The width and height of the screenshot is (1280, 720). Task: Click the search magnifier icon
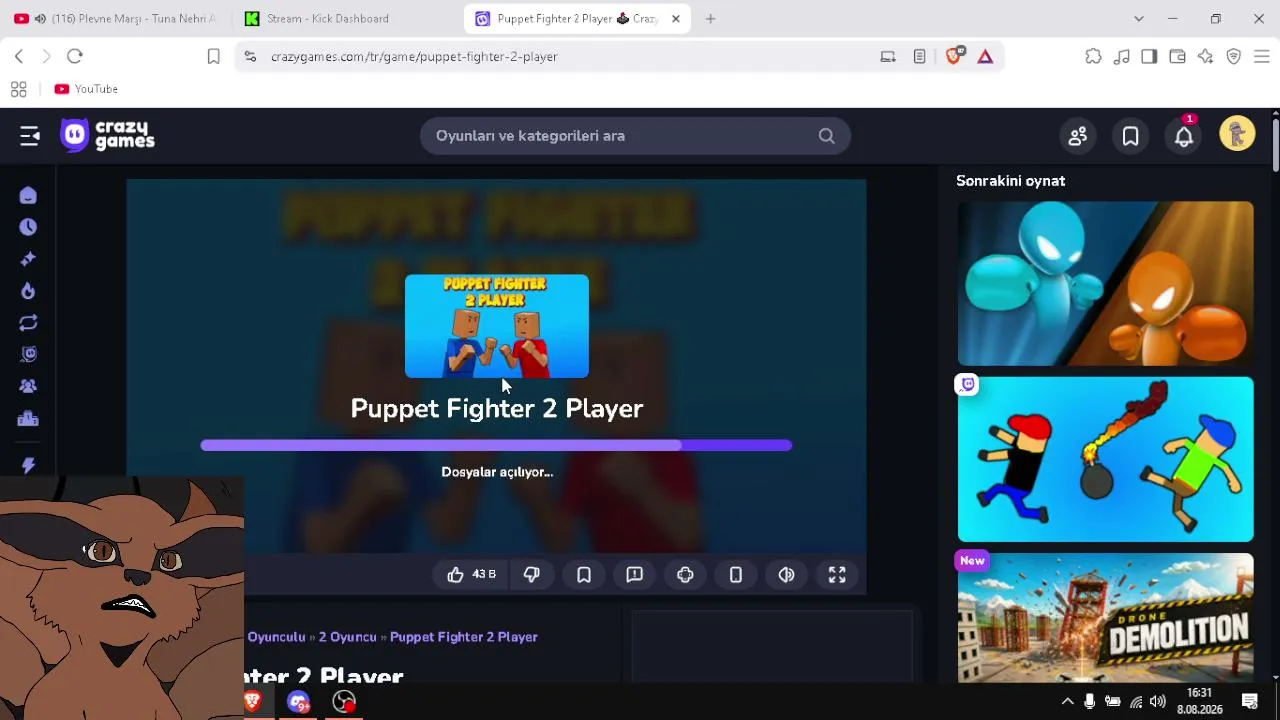point(826,136)
